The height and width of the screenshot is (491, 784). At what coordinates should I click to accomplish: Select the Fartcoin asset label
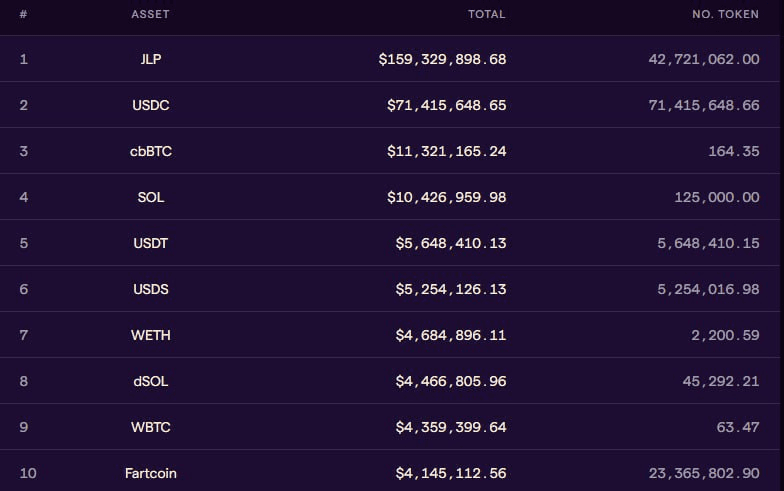[x=151, y=473]
